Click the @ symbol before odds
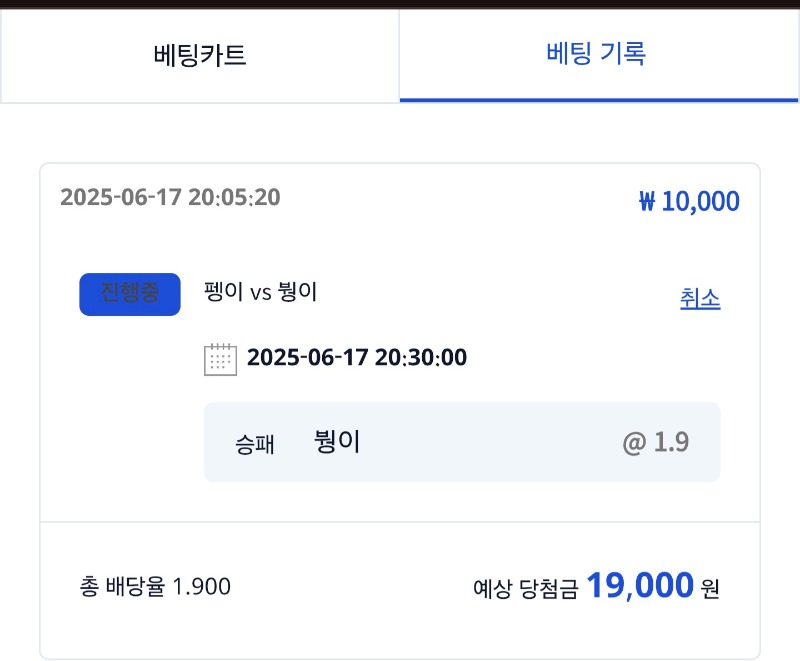800x661 pixels. [x=634, y=443]
